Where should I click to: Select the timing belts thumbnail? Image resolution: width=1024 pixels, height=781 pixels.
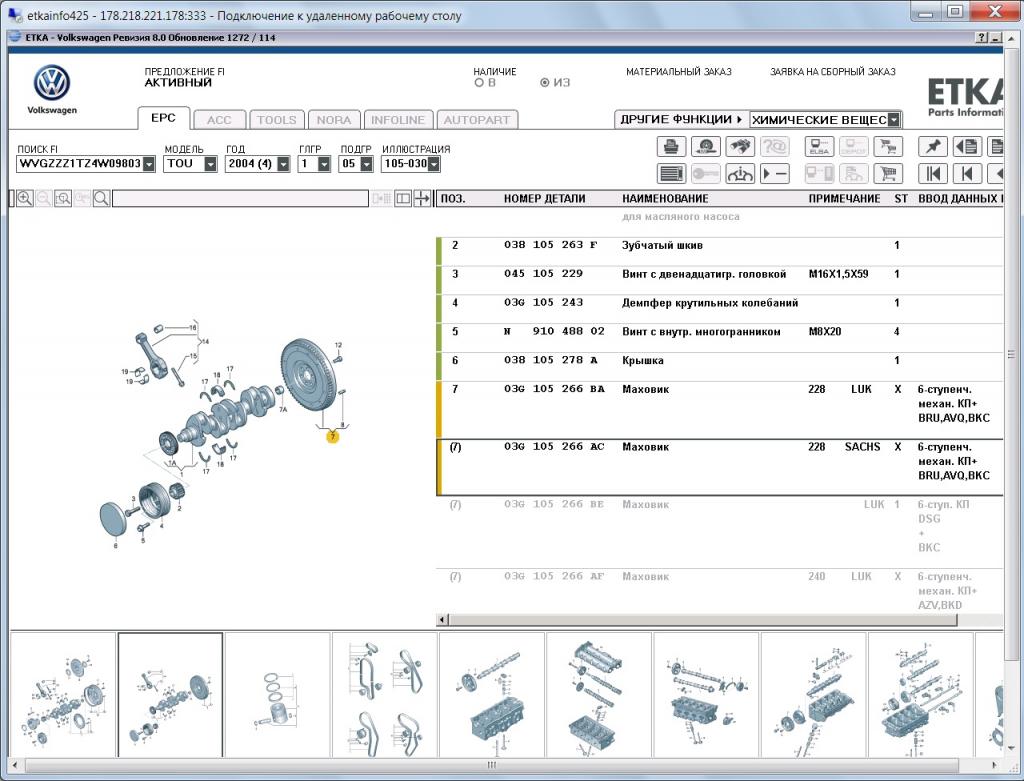point(385,695)
